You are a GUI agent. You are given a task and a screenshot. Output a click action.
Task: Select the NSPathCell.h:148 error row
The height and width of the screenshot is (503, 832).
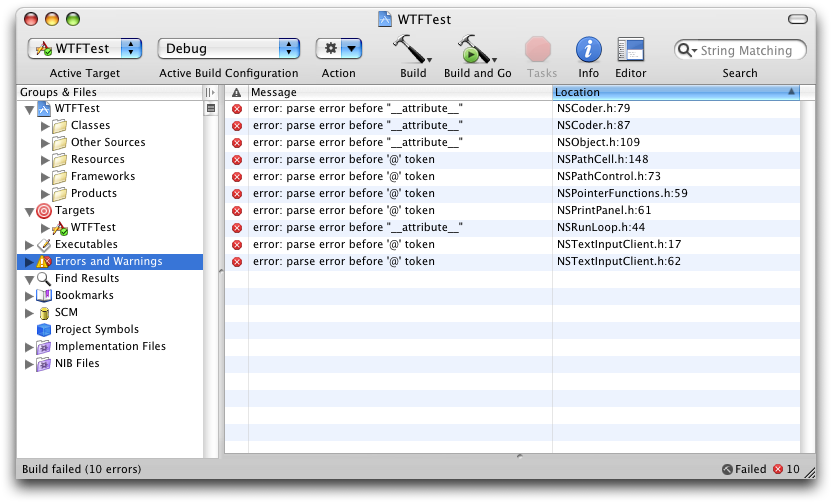point(512,159)
